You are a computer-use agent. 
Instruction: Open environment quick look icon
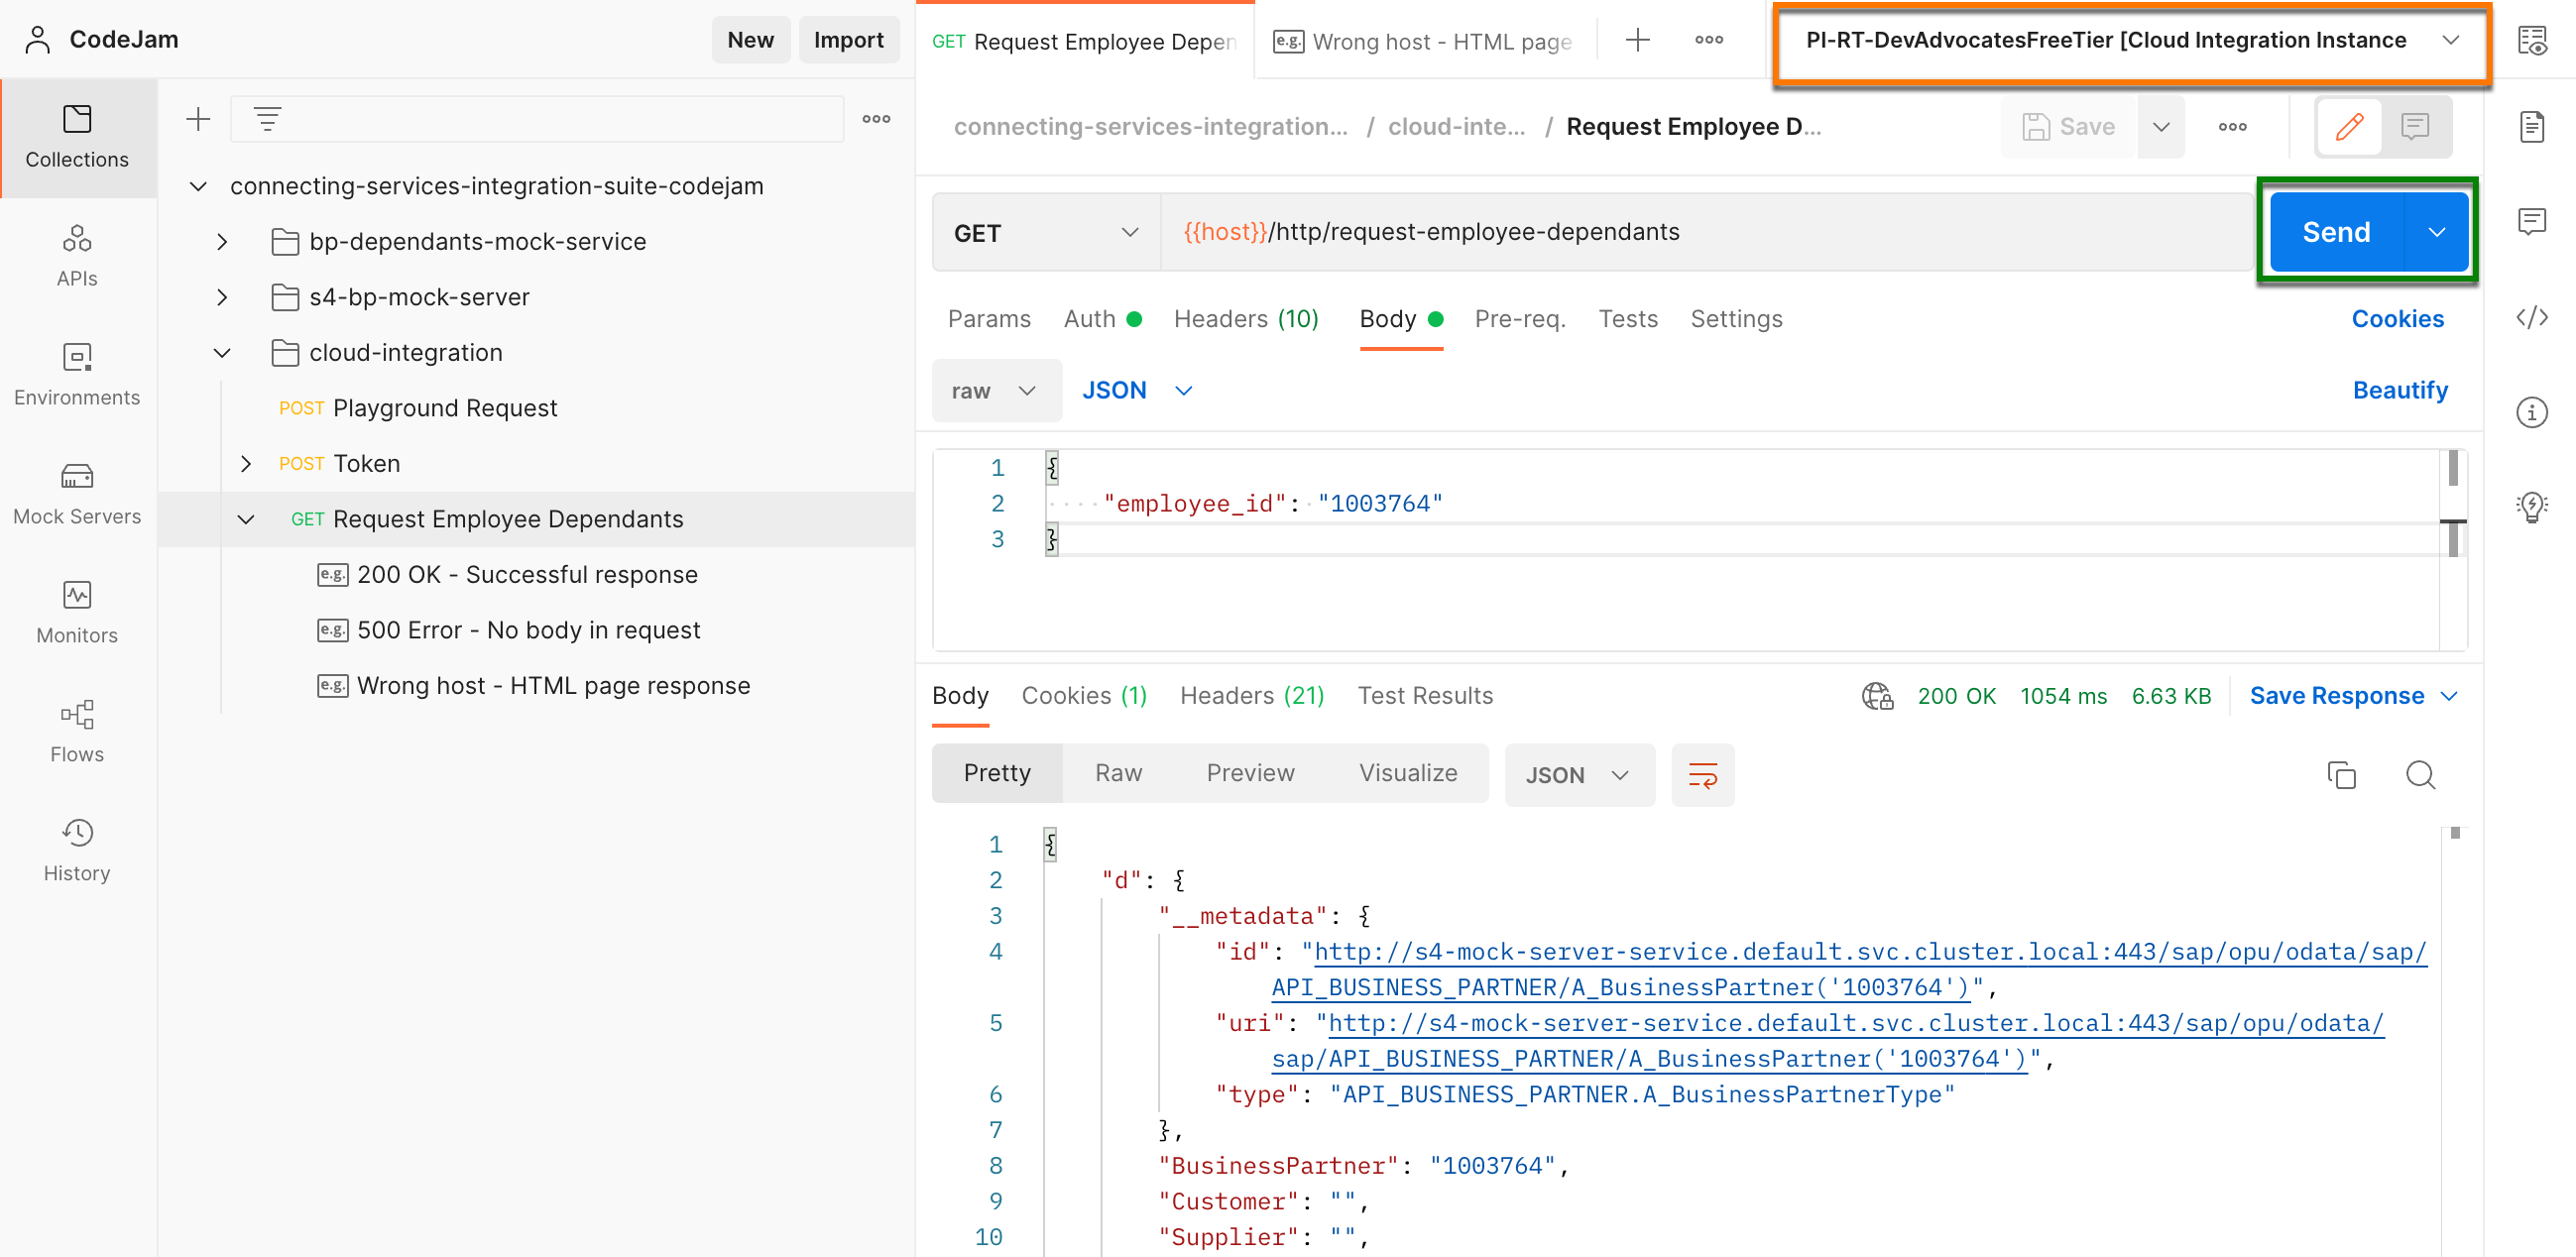point(2532,40)
